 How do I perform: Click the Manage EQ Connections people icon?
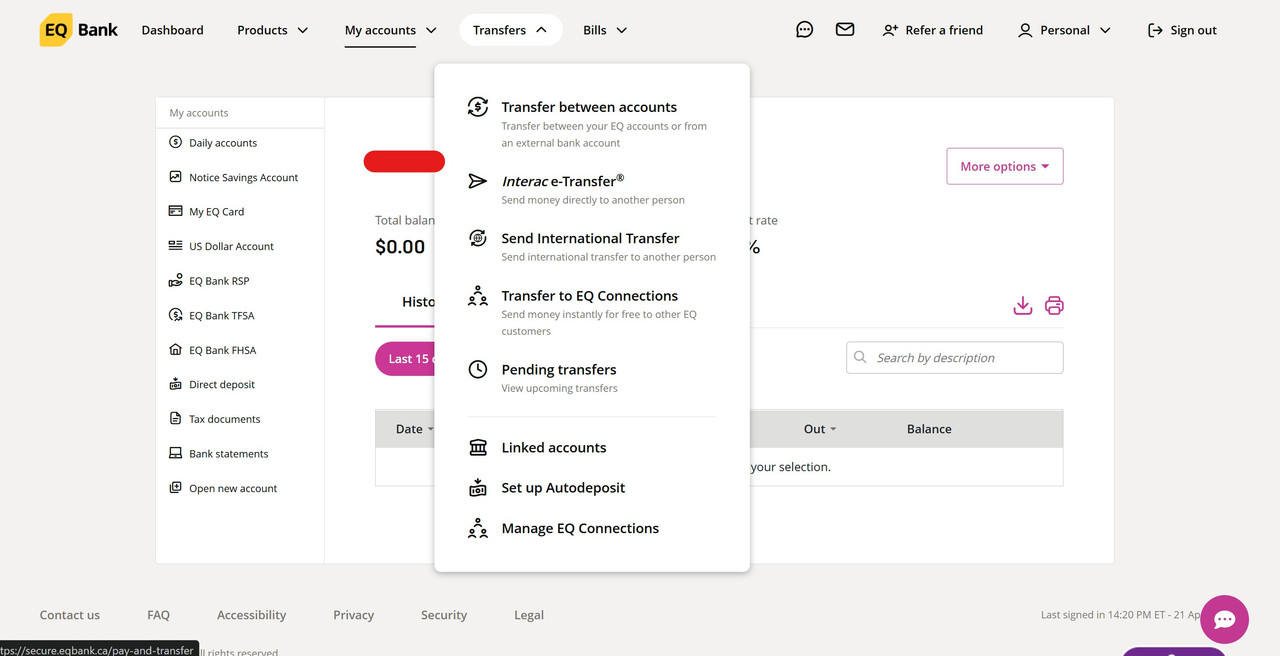point(478,528)
